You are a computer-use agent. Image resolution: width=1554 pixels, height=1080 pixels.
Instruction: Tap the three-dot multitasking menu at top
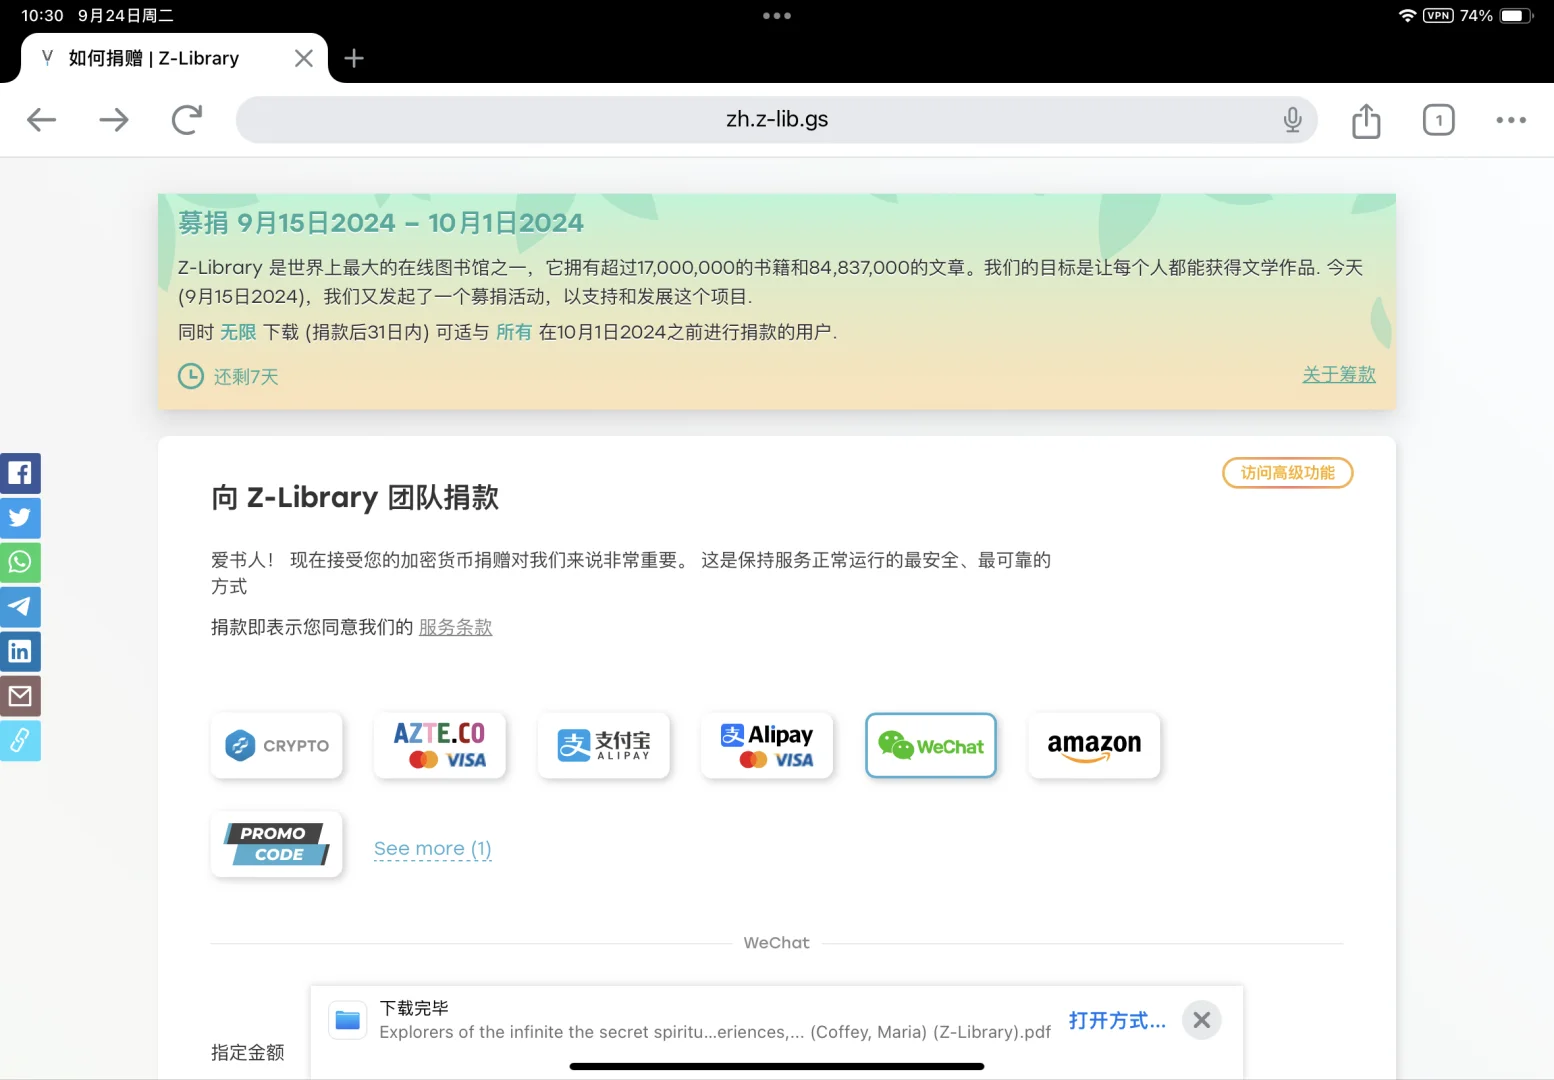tap(777, 16)
